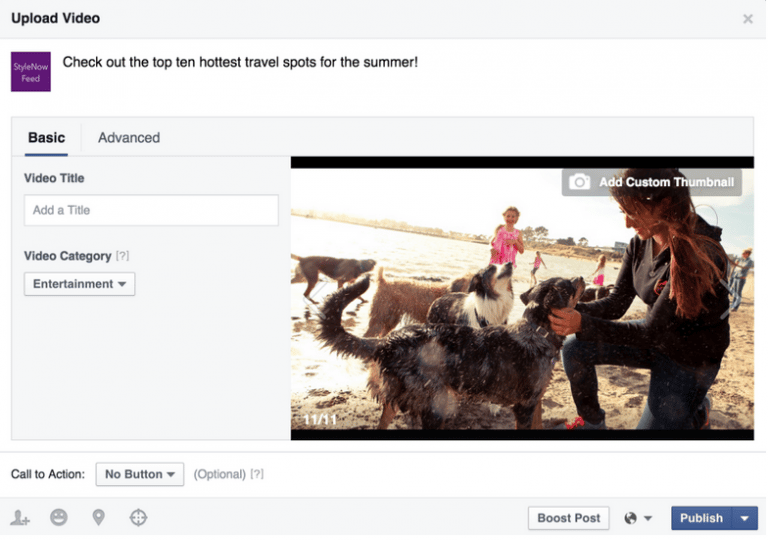The height and width of the screenshot is (540, 768).
Task: Open the No Button call-to-action dropdown
Action: tap(140, 474)
